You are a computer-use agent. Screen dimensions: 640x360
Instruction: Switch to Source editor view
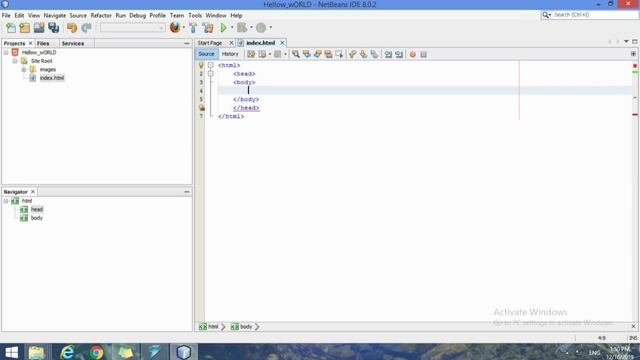[x=206, y=54]
